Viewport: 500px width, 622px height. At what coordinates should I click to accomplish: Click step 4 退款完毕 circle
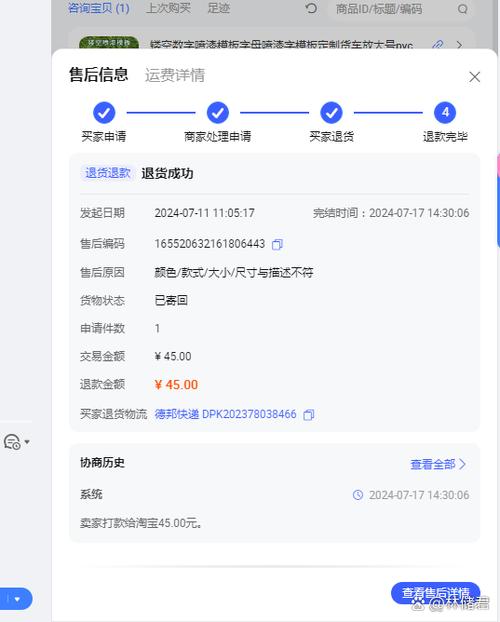click(445, 113)
